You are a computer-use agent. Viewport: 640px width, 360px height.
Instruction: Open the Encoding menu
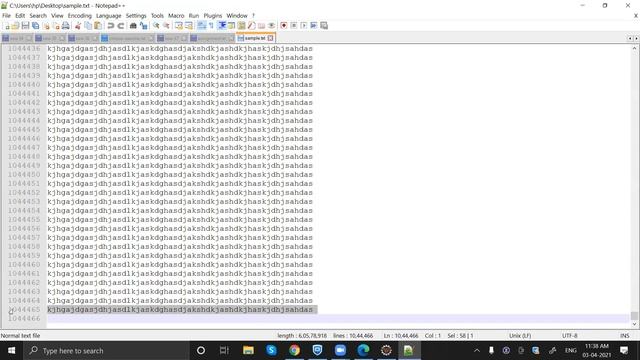pyautogui.click(x=80, y=16)
